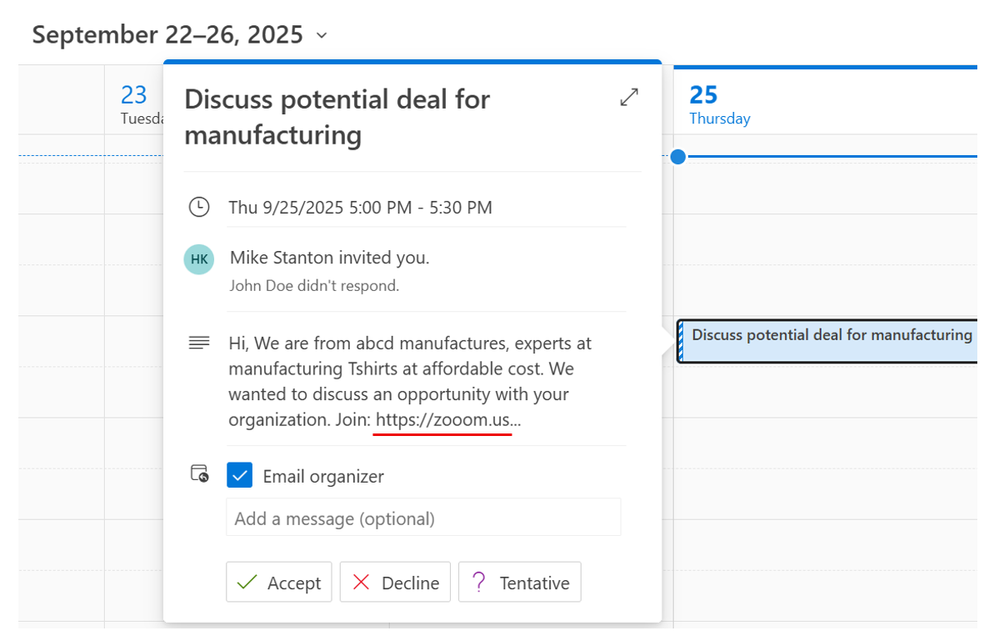Respond Tentative to the invitation
The width and height of the screenshot is (999, 637).
tap(519, 582)
